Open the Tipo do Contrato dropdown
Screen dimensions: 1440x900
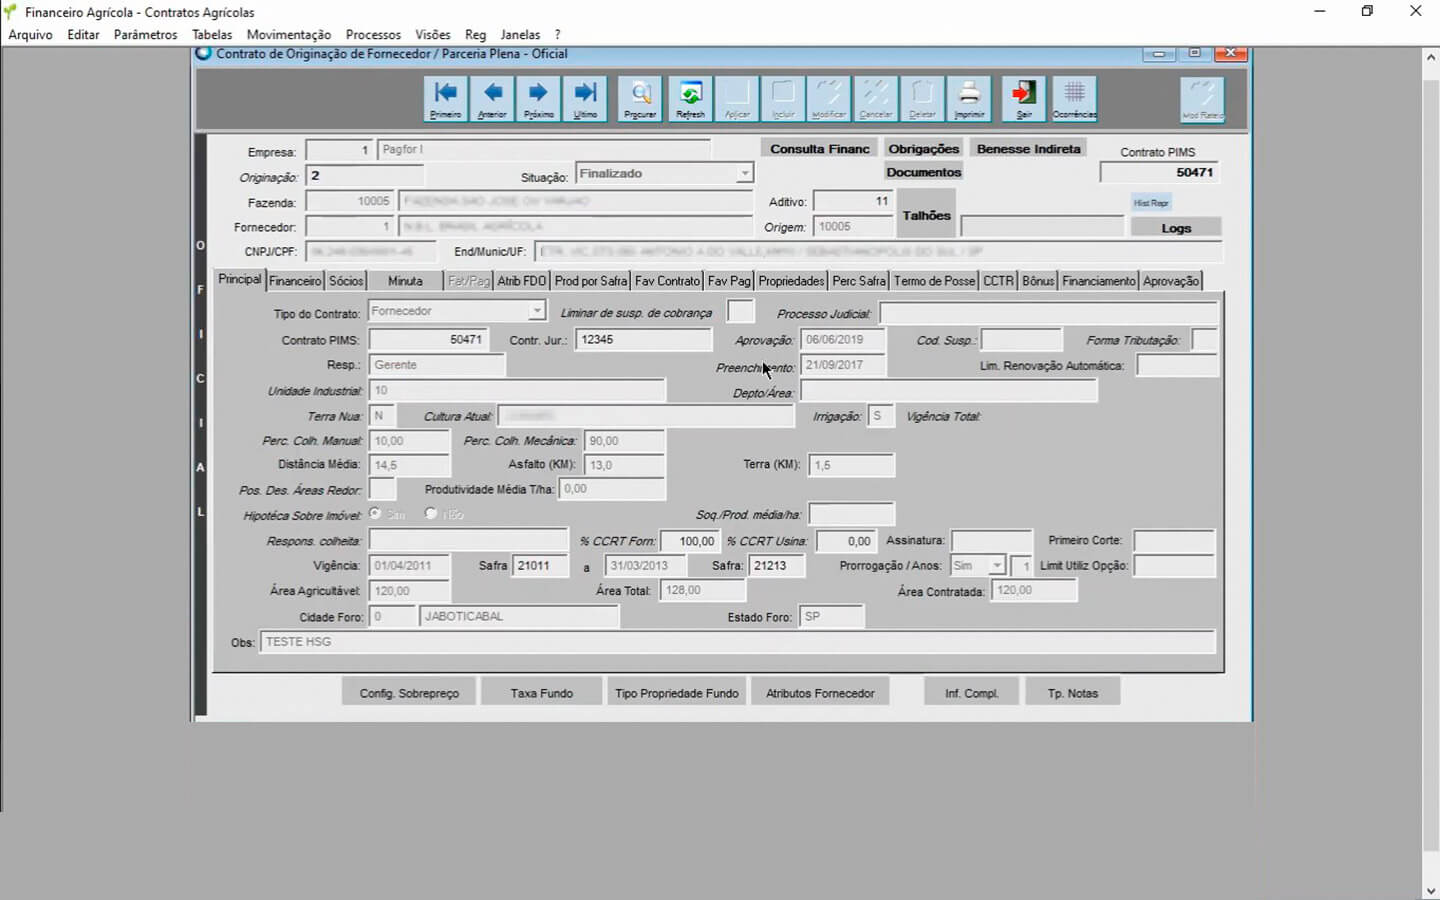pyautogui.click(x=537, y=312)
